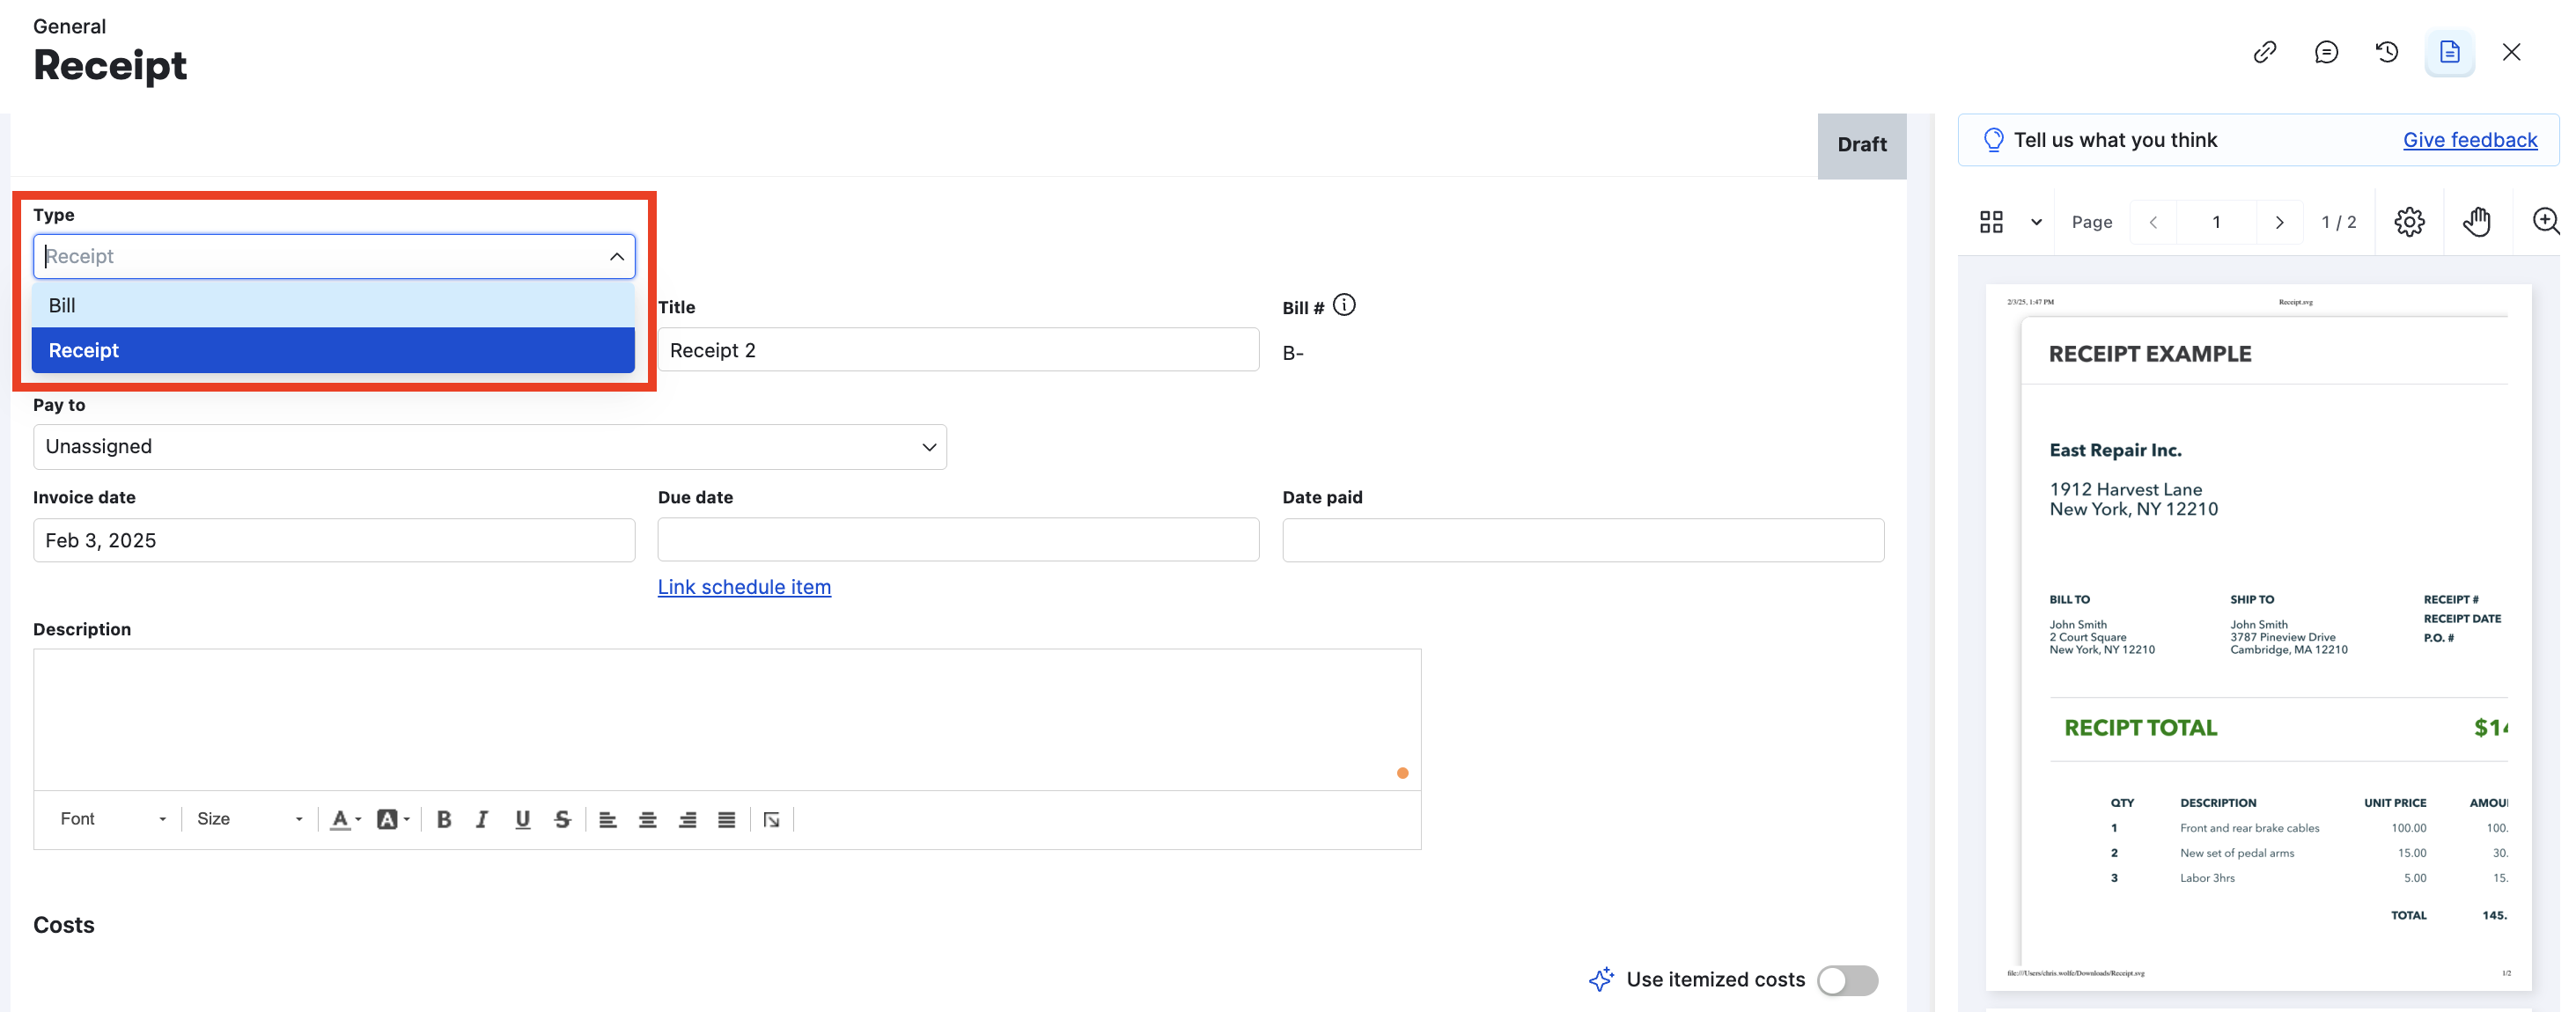Select Bill from the Type list

coord(333,305)
